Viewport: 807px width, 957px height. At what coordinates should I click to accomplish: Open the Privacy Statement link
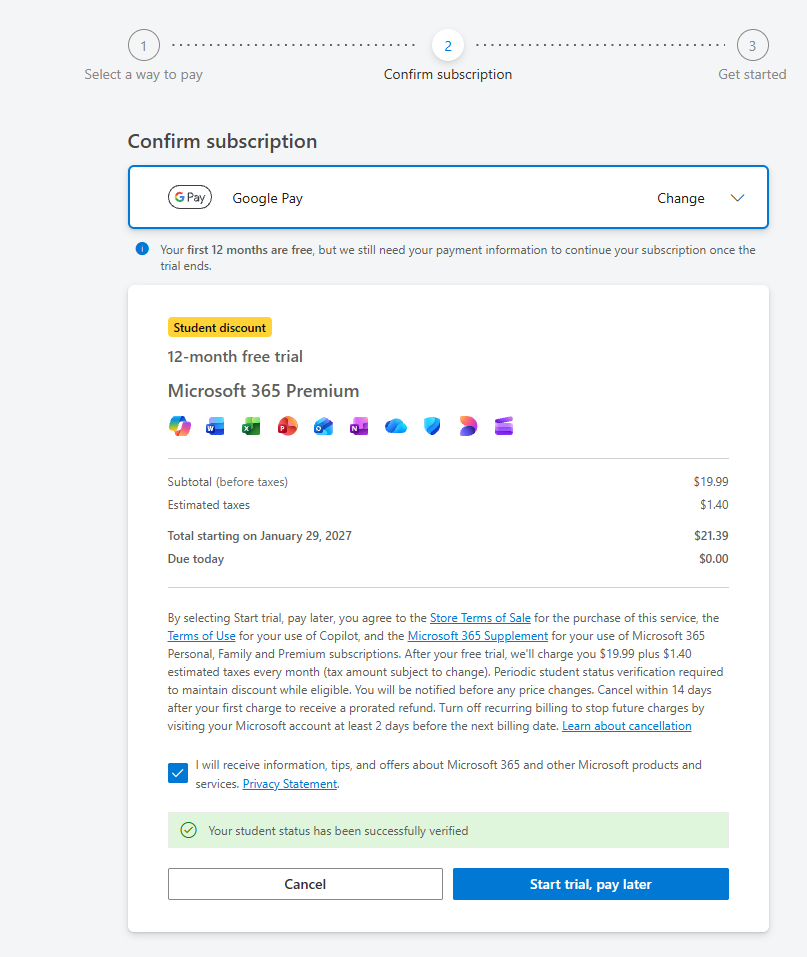[x=289, y=784]
